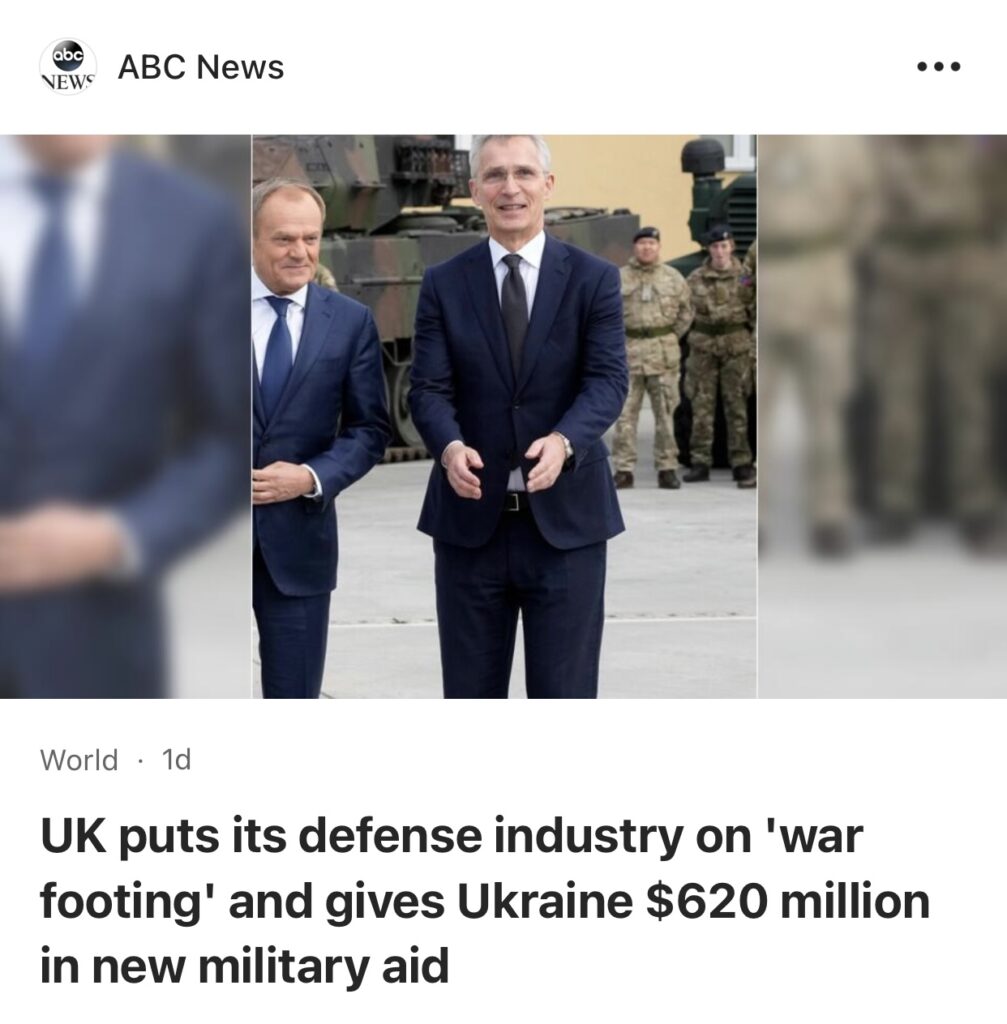Click the word 'Ukraine' in headline
This screenshot has width=1007, height=1024.
point(545,901)
